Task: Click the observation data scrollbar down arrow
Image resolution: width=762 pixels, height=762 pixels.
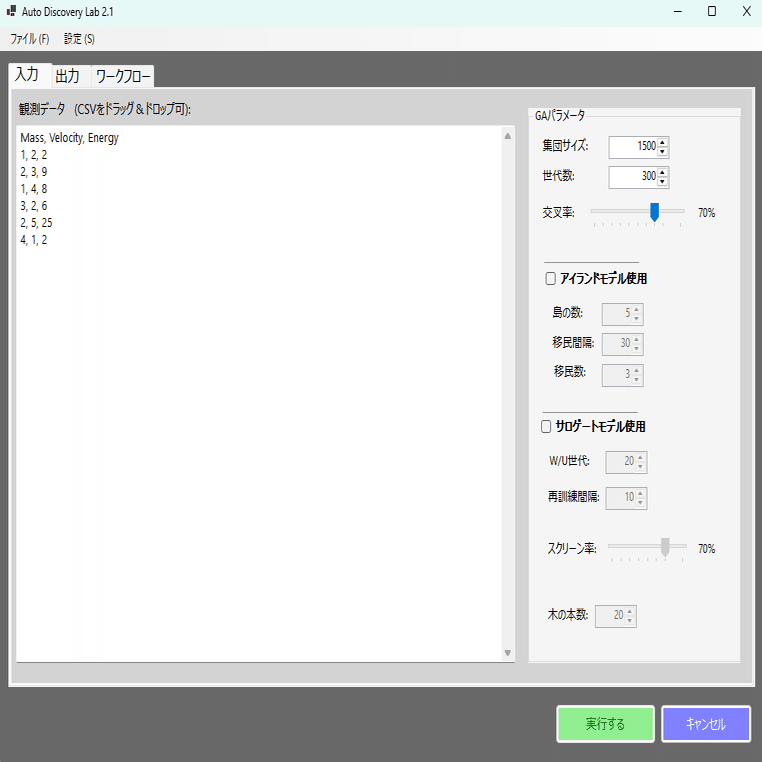Action: 507,653
